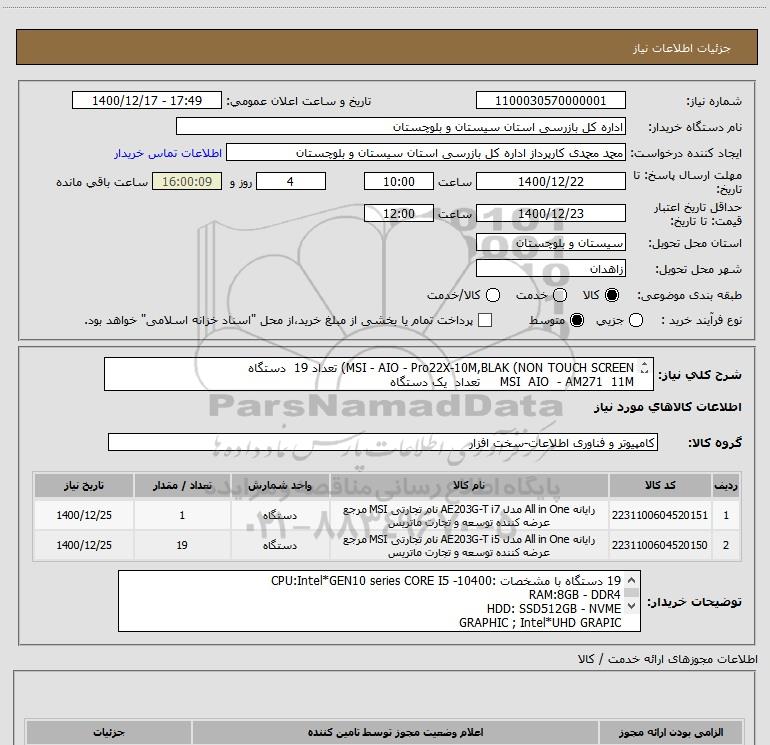
Task: Select the کالا radio button
Action: coord(612,295)
